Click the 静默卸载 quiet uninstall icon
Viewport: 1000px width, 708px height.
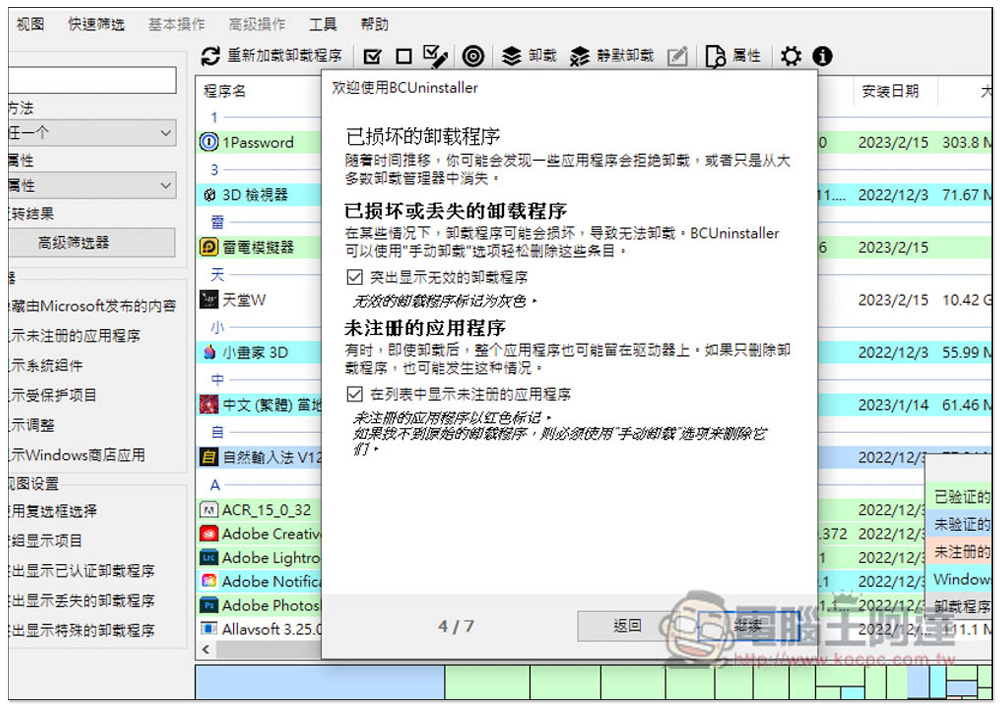pyautogui.click(x=579, y=56)
